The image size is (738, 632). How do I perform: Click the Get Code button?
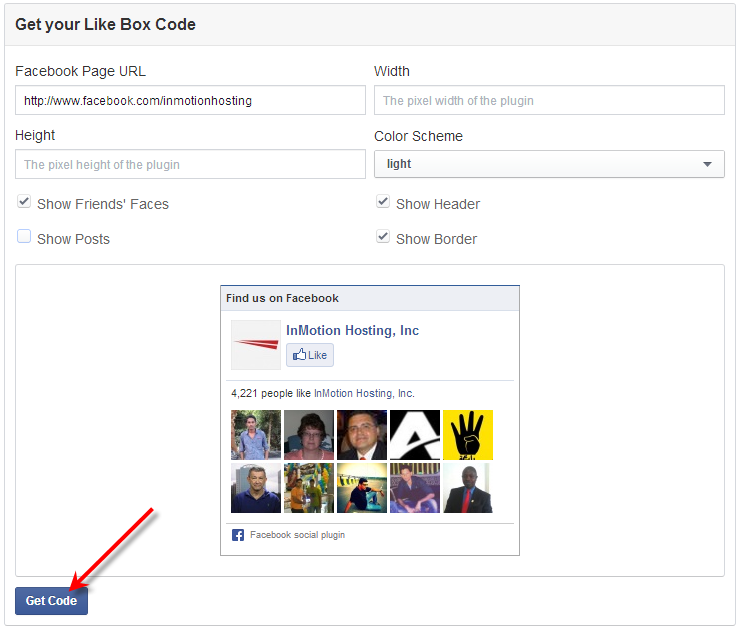(x=51, y=600)
